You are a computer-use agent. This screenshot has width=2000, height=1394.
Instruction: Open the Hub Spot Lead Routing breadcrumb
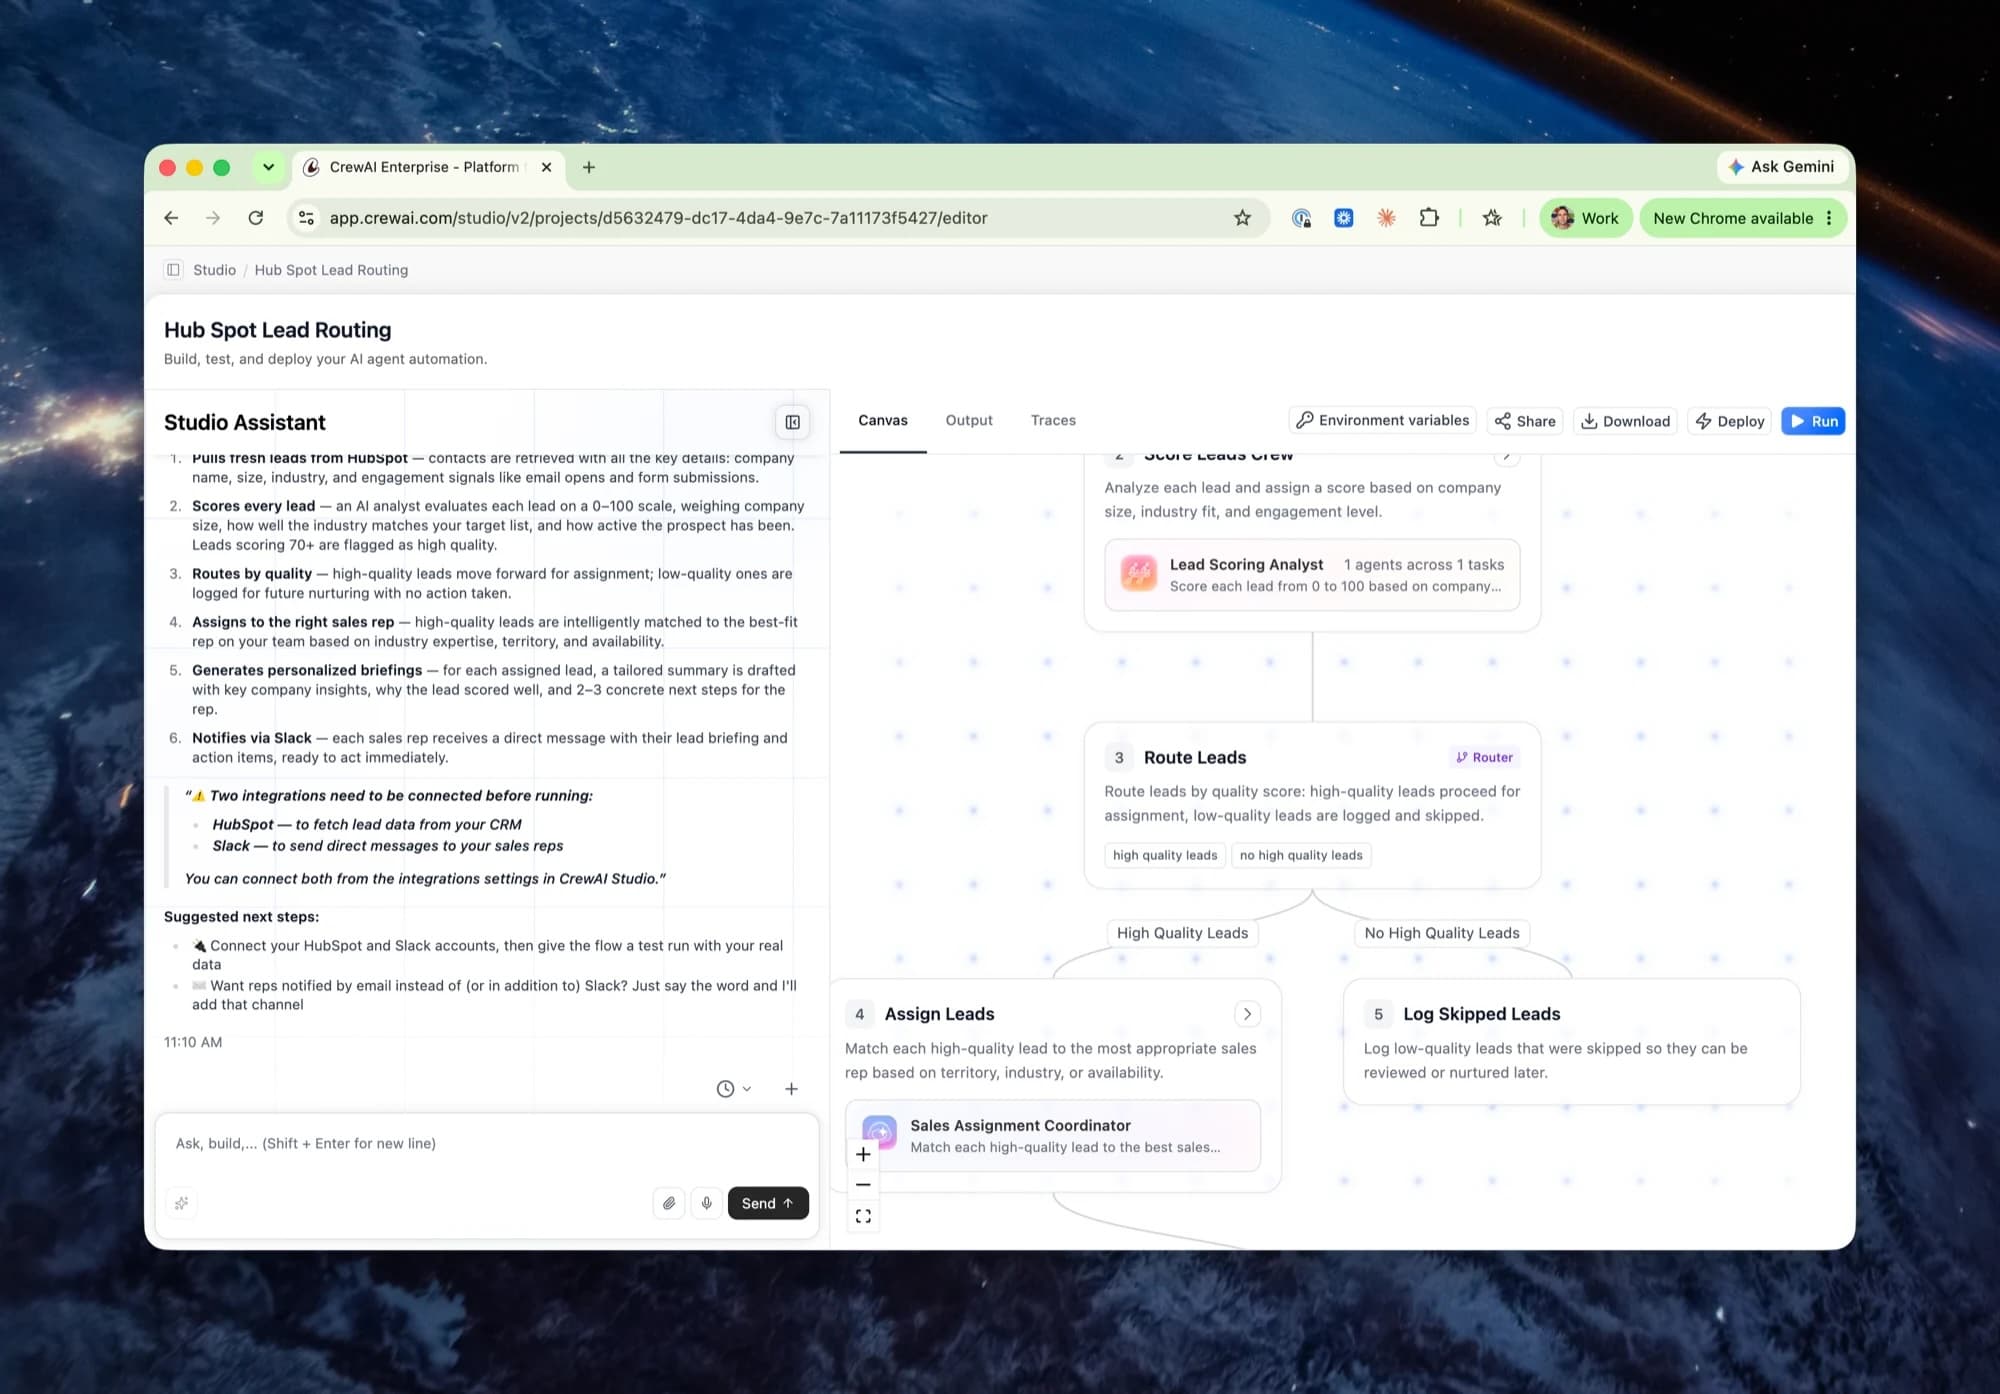[x=331, y=270]
